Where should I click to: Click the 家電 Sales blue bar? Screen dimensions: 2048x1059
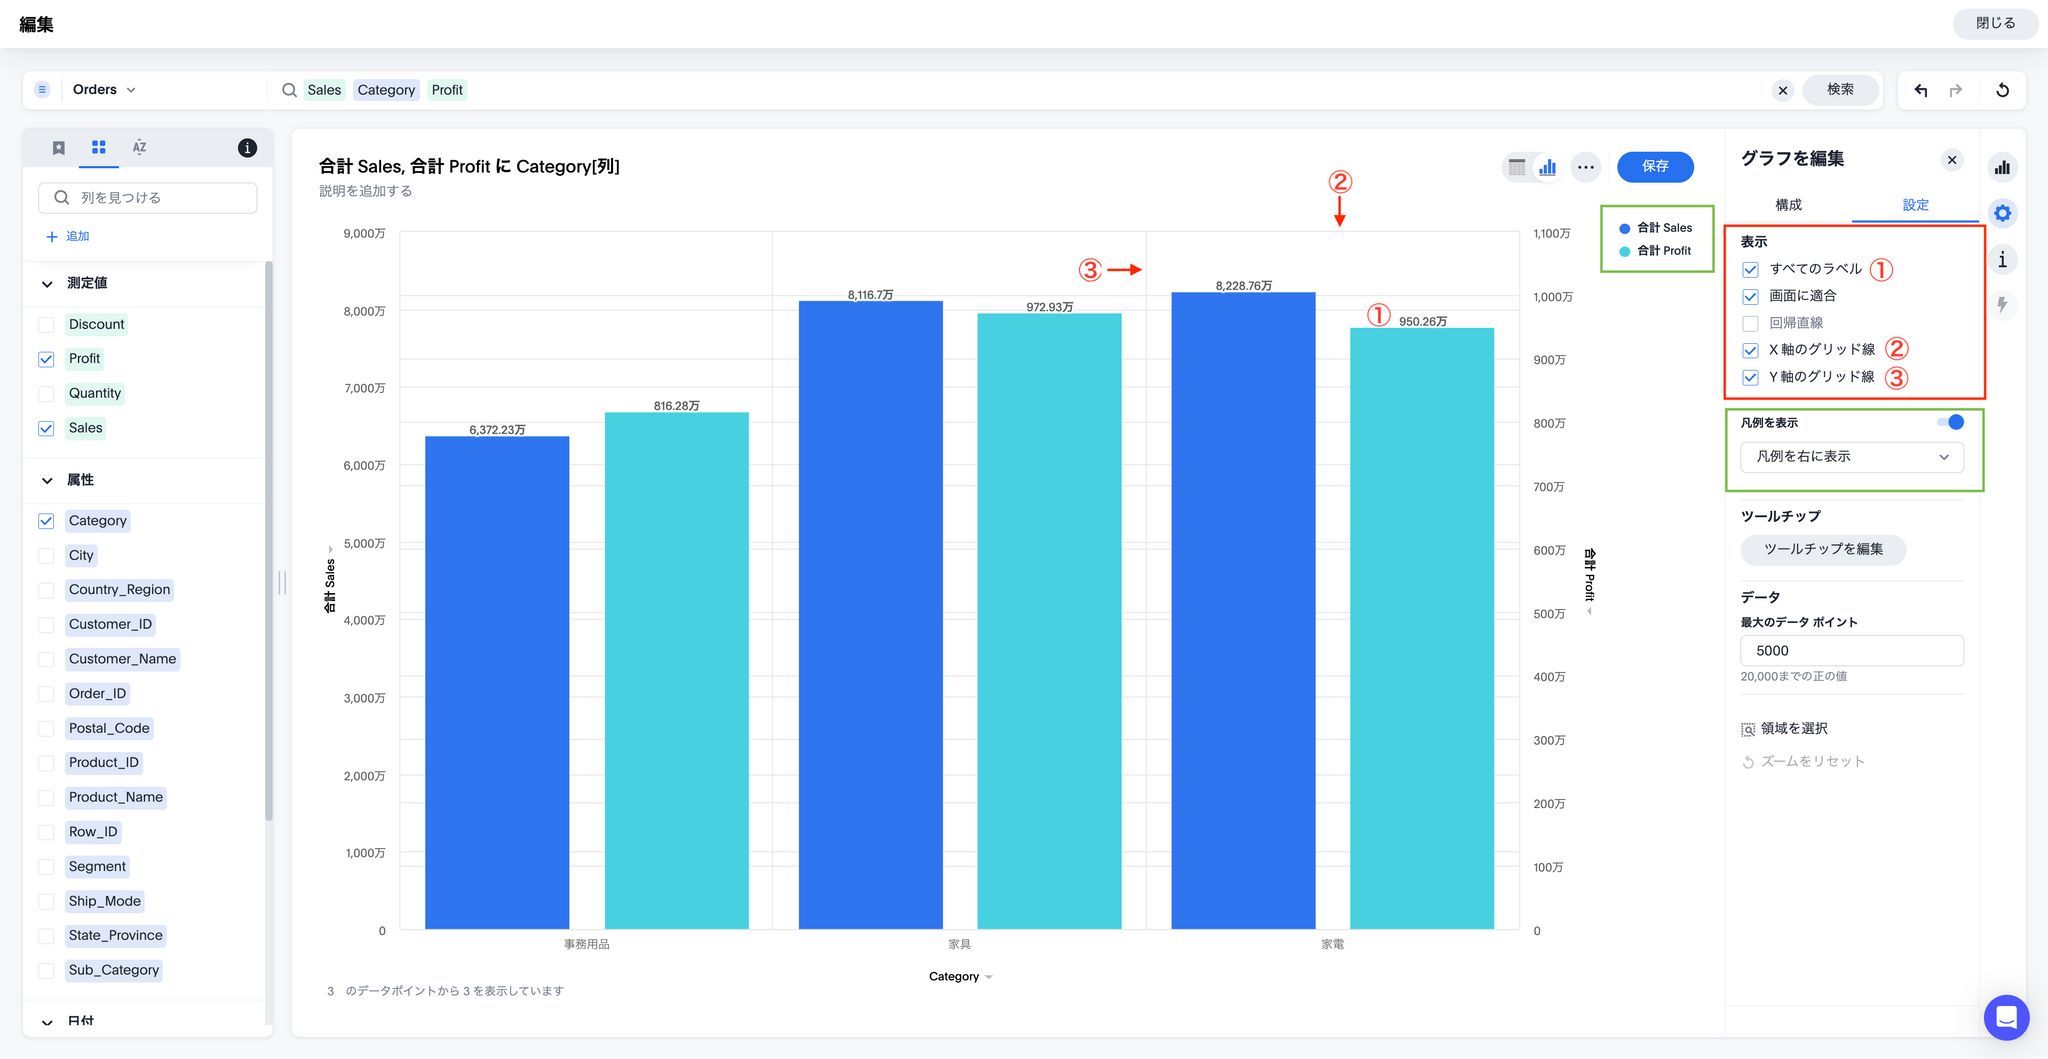[x=1243, y=610]
